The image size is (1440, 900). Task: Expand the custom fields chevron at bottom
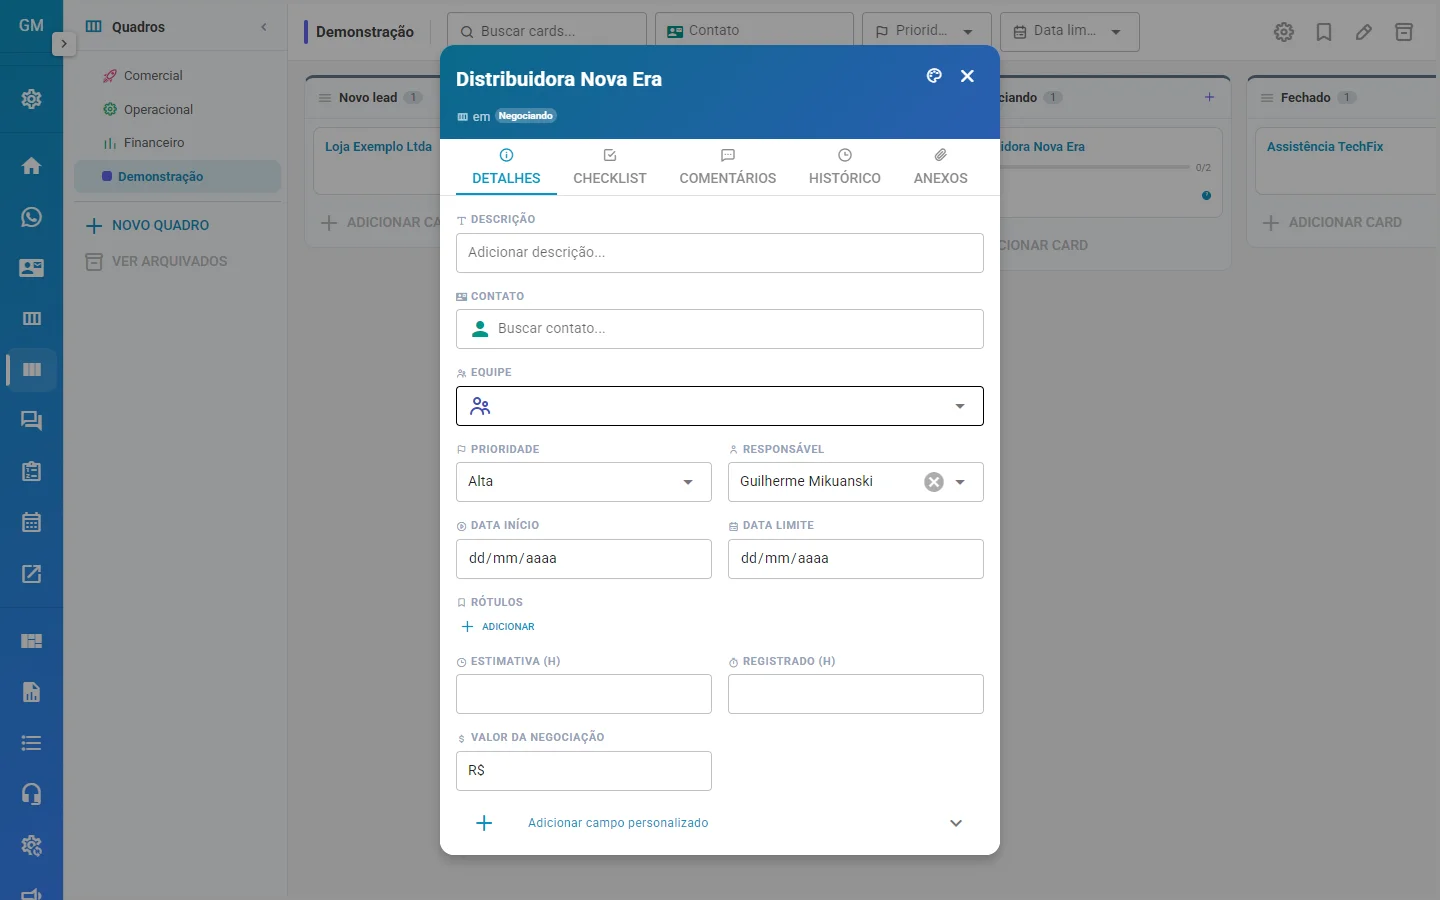956,823
